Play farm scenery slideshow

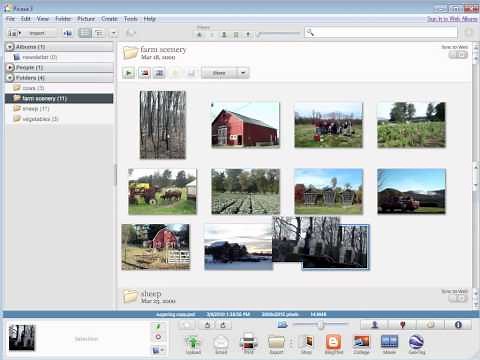pyautogui.click(x=129, y=73)
